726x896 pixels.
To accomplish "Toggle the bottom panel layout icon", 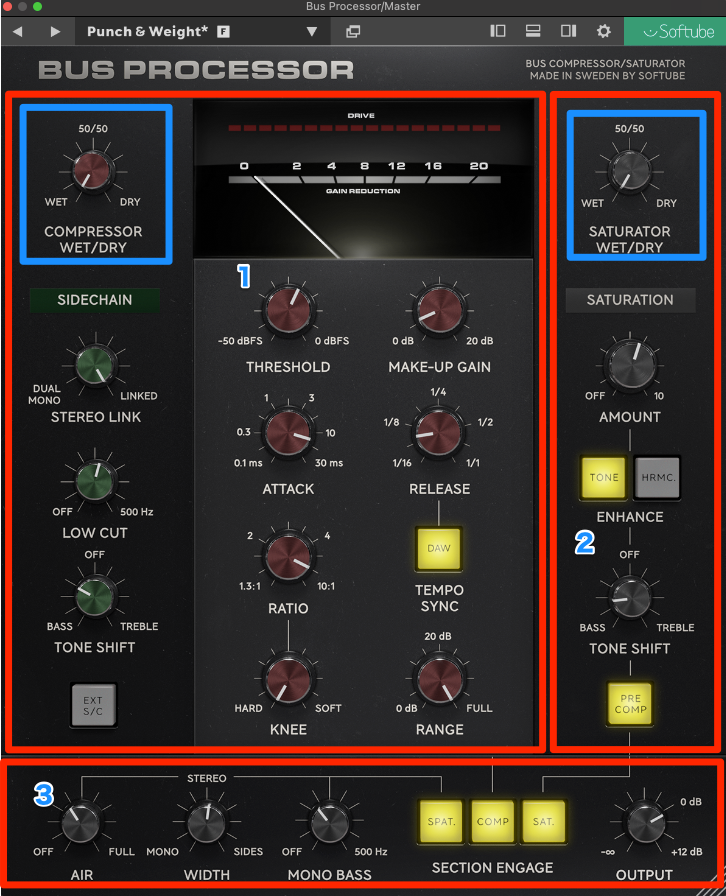I will [533, 32].
